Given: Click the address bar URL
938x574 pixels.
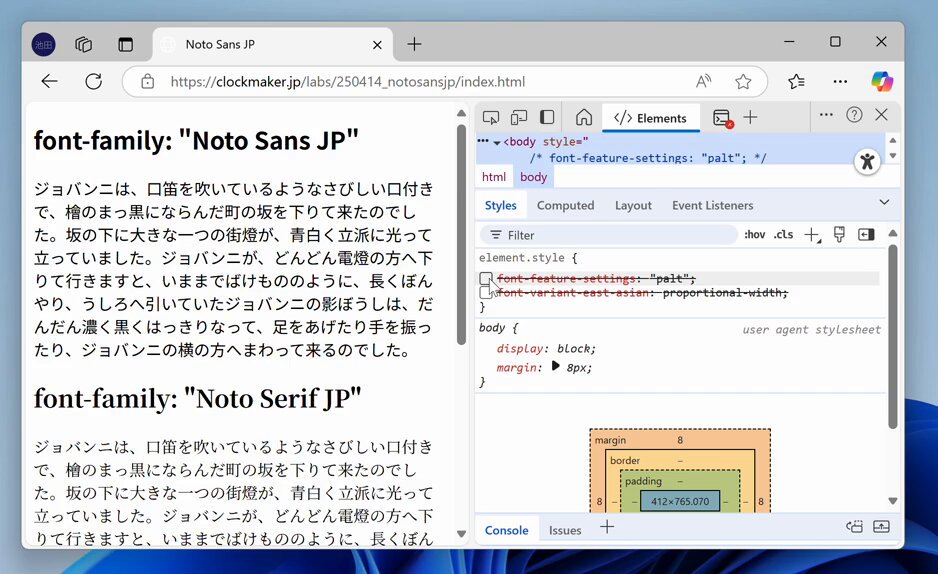Looking at the screenshot, I should (x=348, y=82).
